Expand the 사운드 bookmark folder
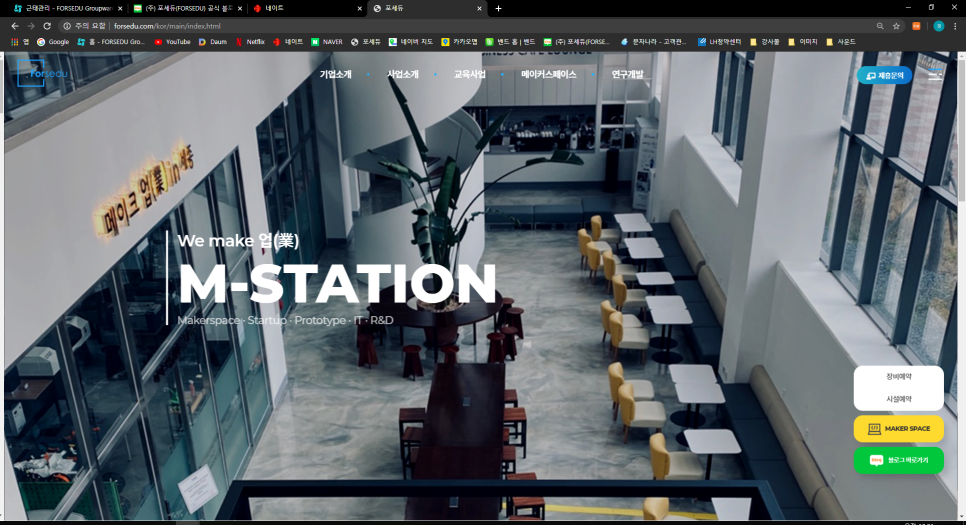This screenshot has width=966, height=525. click(840, 42)
